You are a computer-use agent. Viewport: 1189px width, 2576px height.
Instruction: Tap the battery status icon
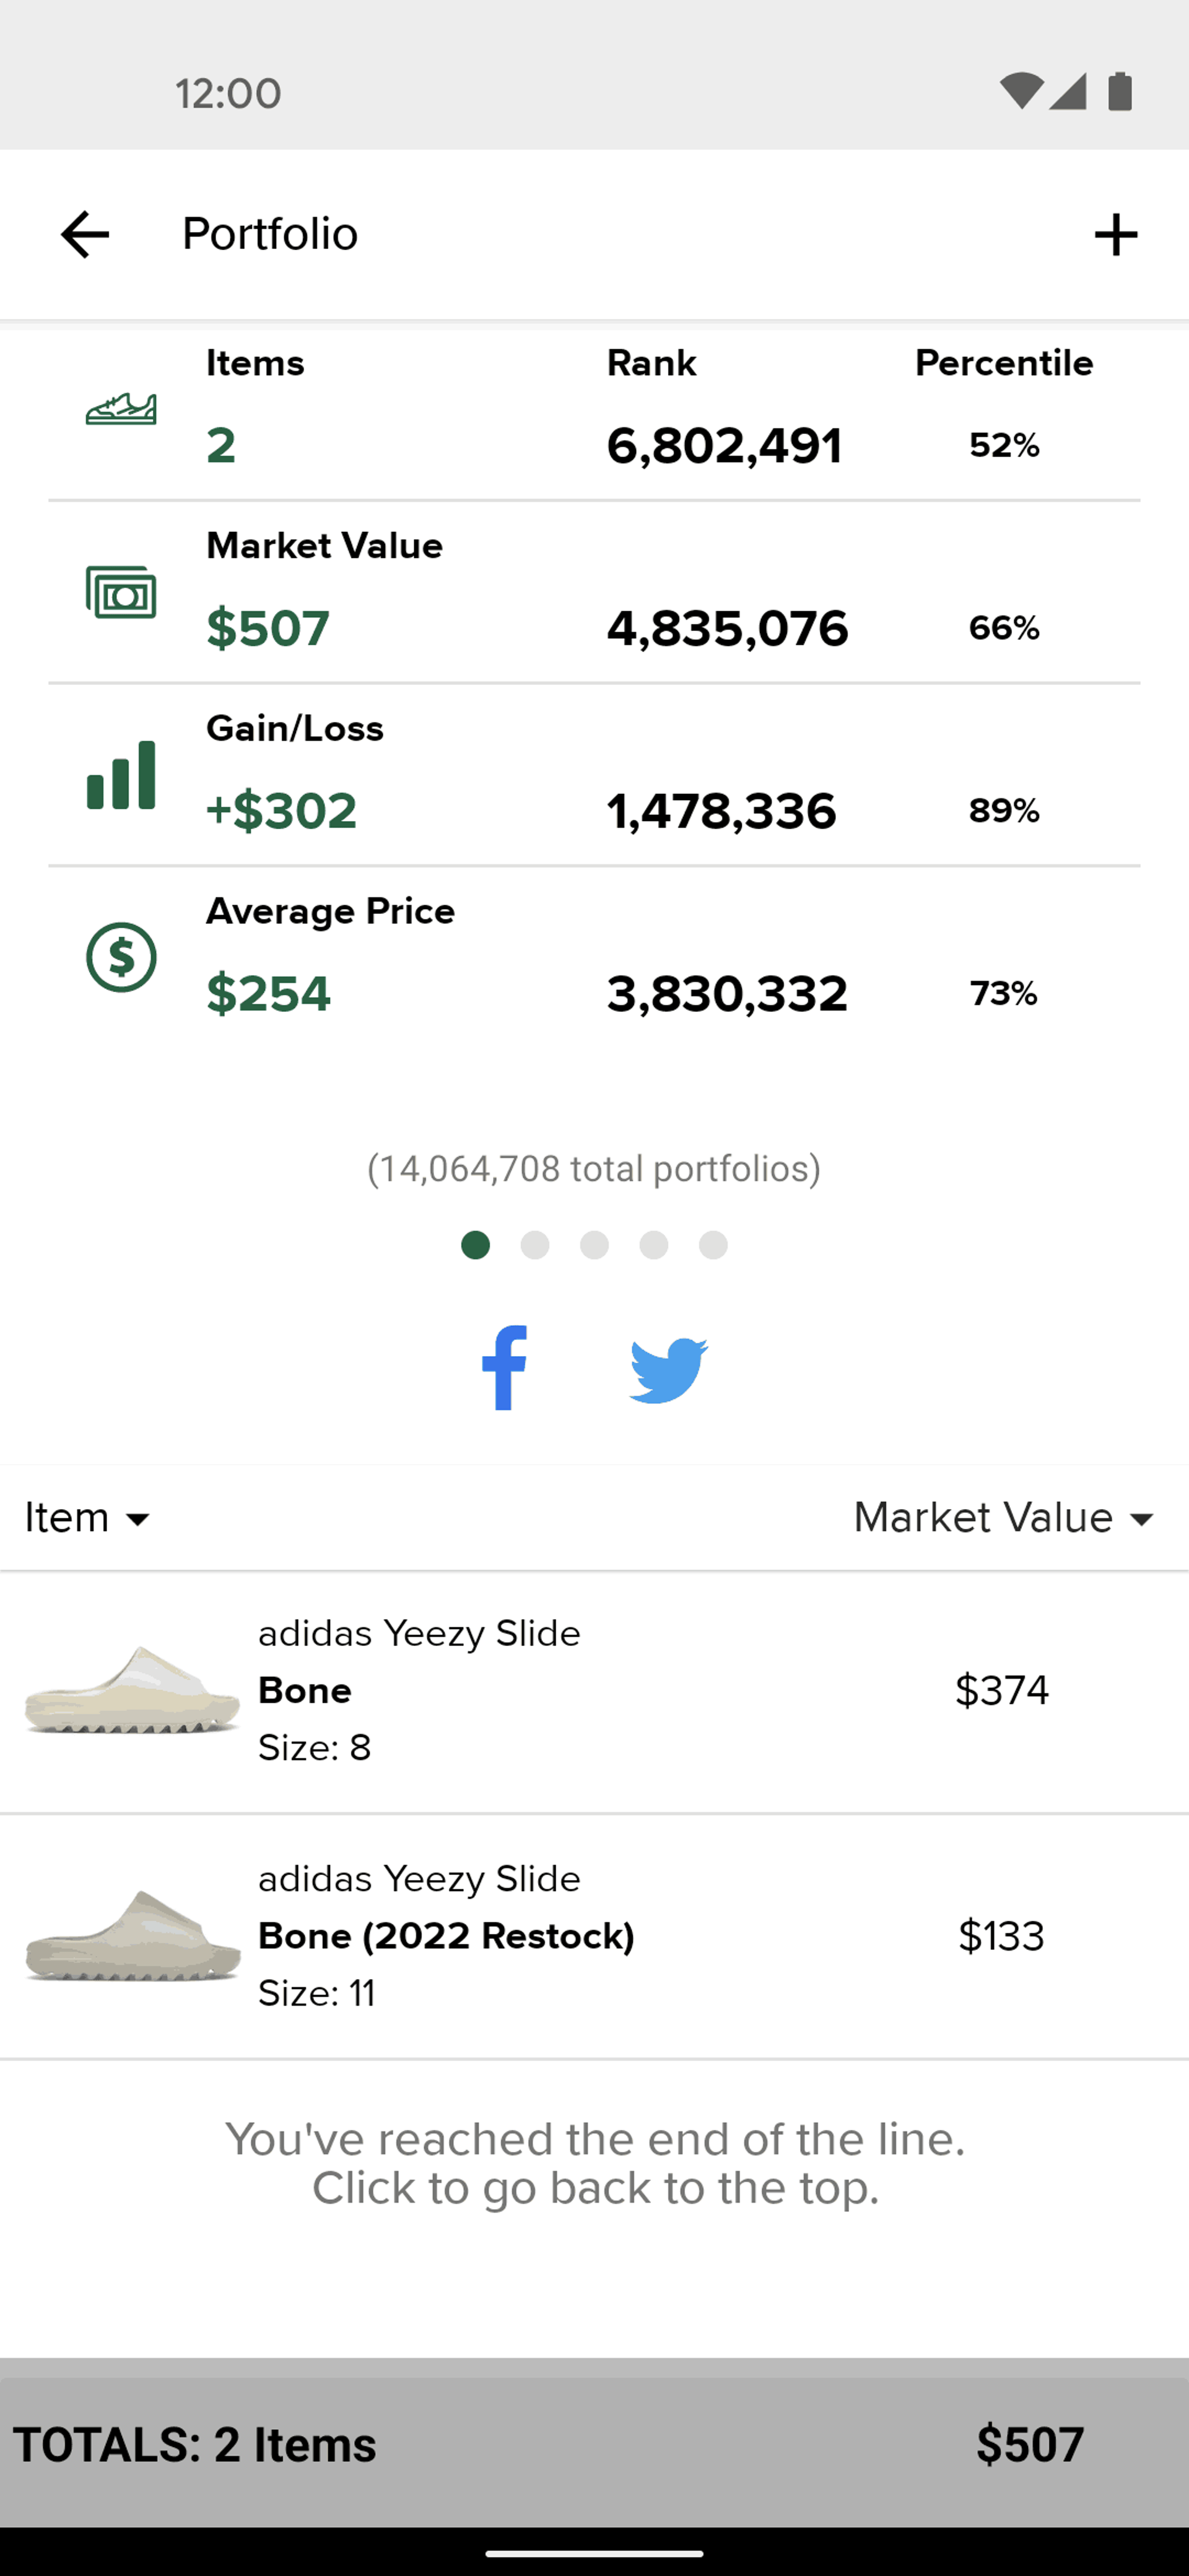click(1120, 91)
